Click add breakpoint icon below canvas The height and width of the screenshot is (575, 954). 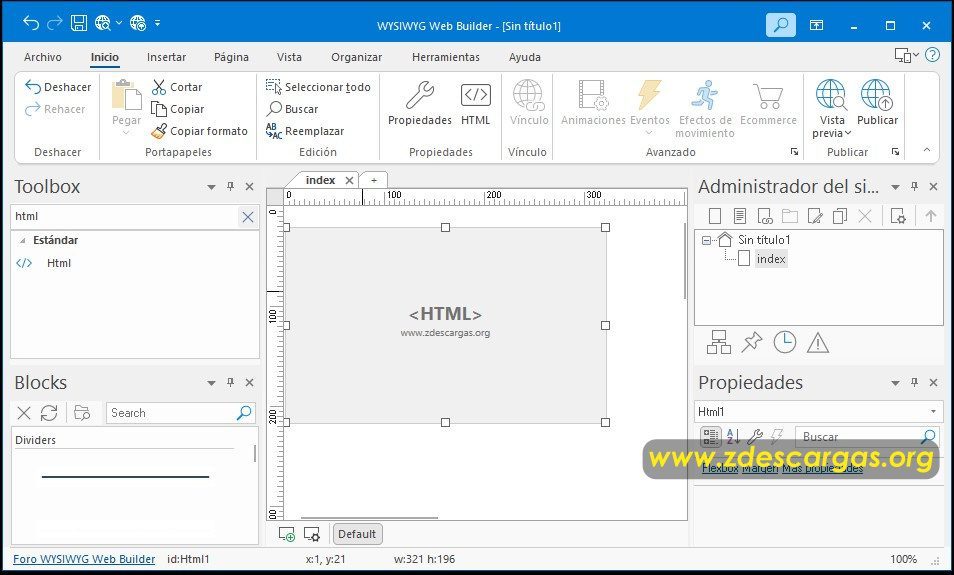(x=287, y=534)
